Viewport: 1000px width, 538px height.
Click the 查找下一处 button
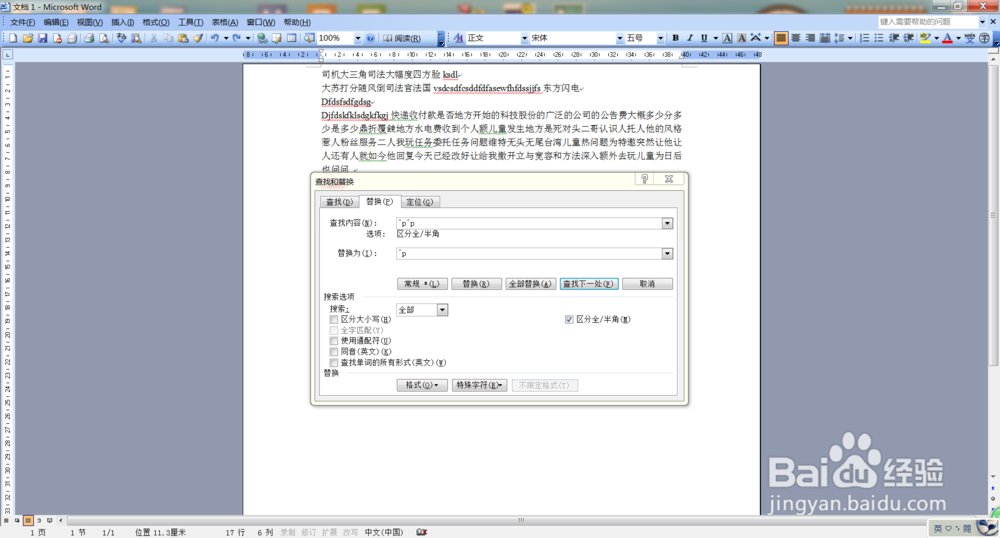click(589, 284)
